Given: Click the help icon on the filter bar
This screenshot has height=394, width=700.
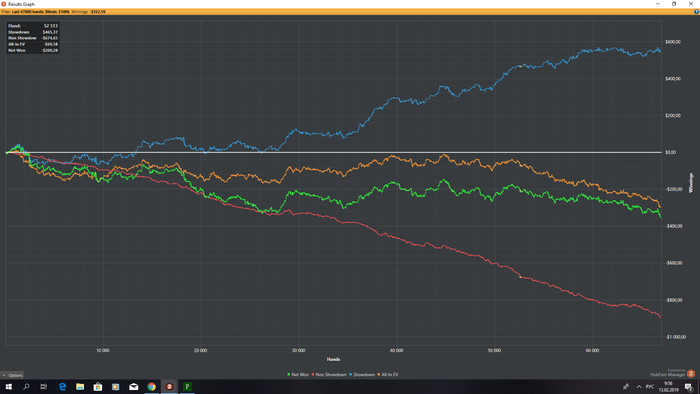Looking at the screenshot, I should 696,12.
